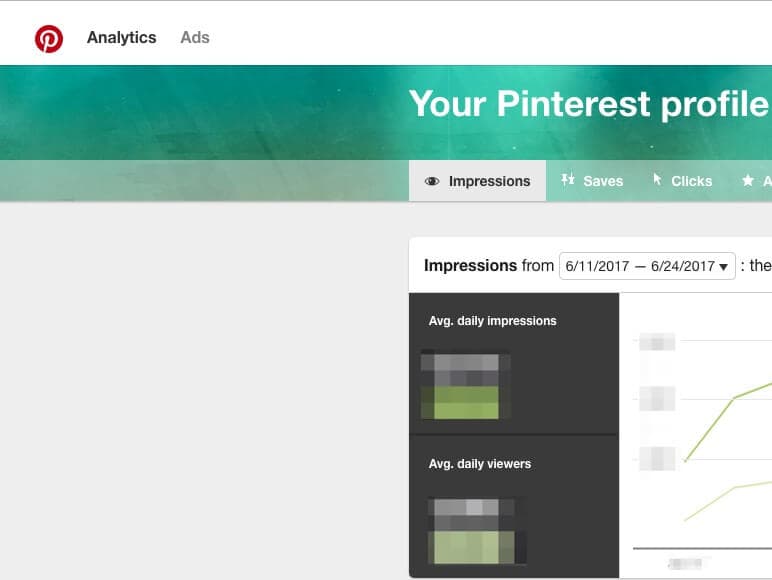The image size is (772, 580).
Task: Click the 'Your Pinterest profile' heading
Action: (590, 105)
